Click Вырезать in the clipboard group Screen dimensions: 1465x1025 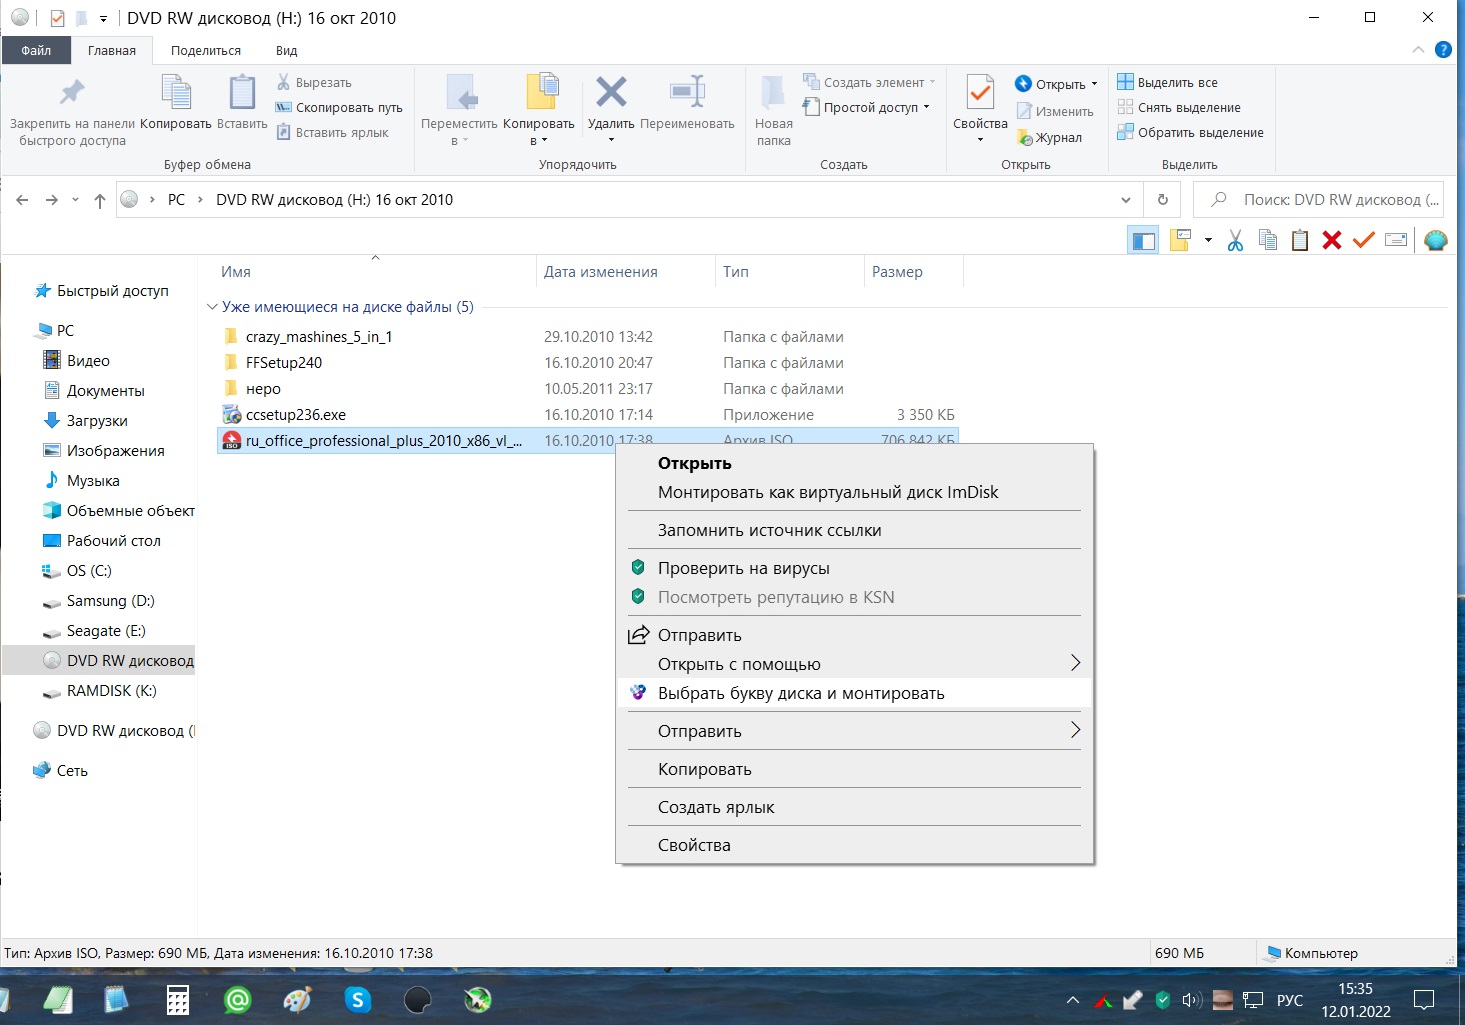[314, 83]
